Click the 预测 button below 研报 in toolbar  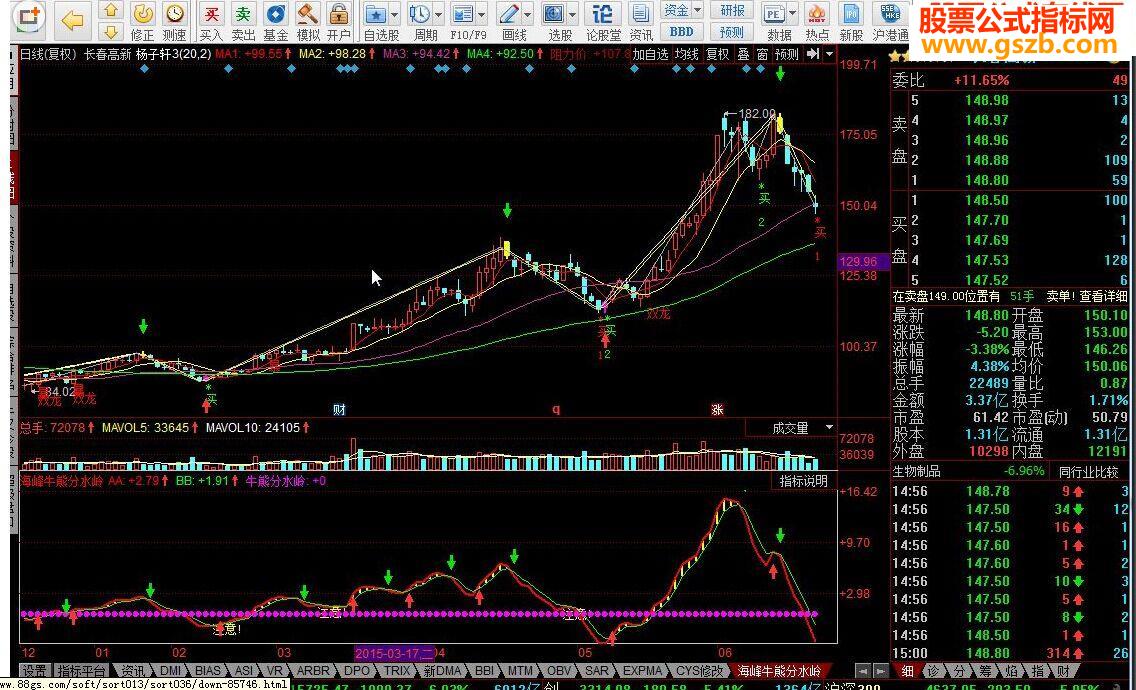coord(732,32)
